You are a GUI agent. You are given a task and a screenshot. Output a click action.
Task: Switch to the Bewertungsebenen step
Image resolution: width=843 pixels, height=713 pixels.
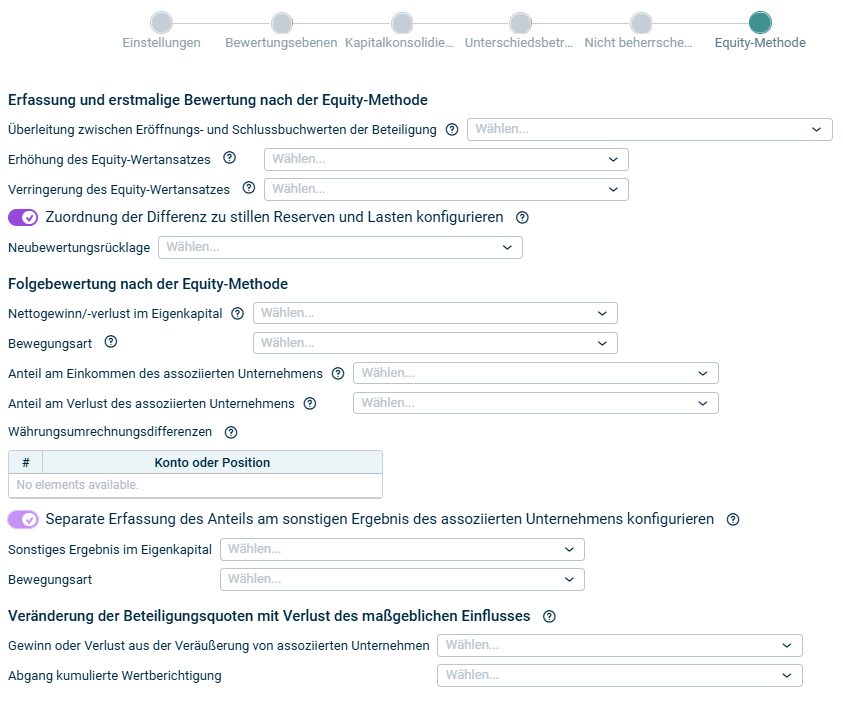(281, 24)
